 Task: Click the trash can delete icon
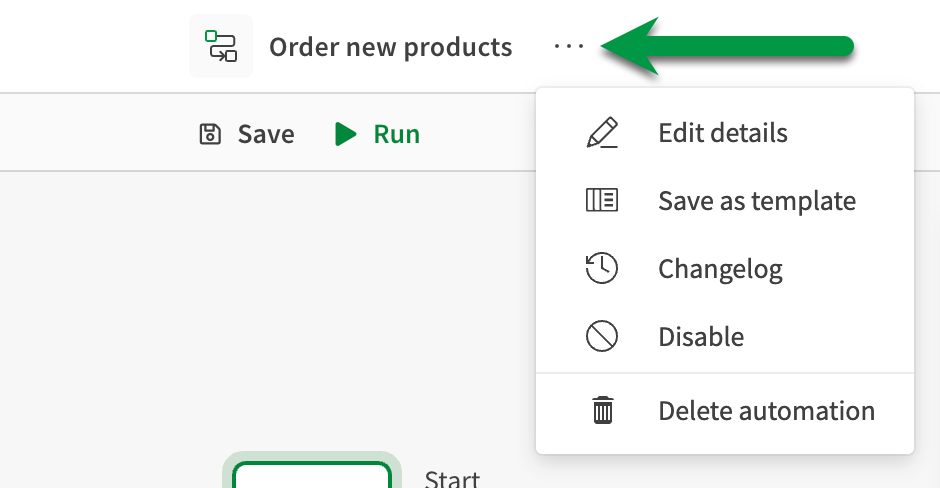602,410
